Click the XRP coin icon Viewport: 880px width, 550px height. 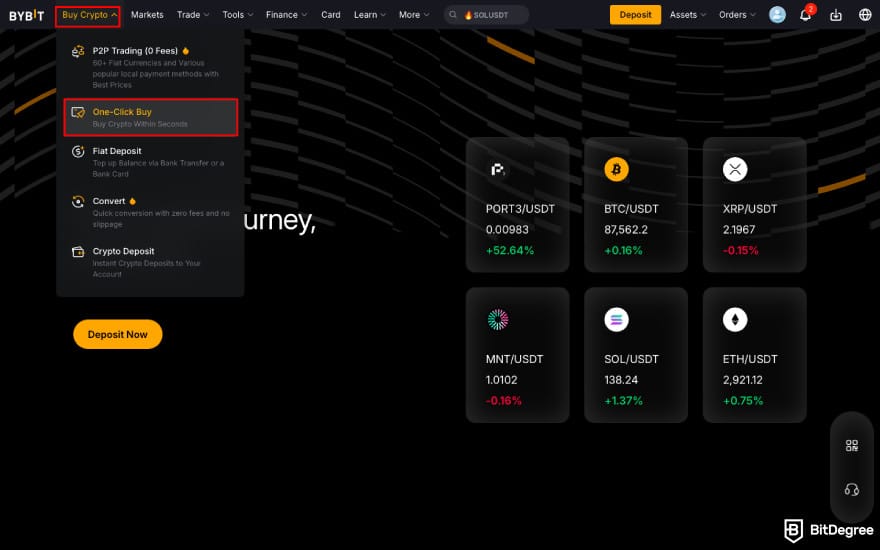click(x=735, y=169)
